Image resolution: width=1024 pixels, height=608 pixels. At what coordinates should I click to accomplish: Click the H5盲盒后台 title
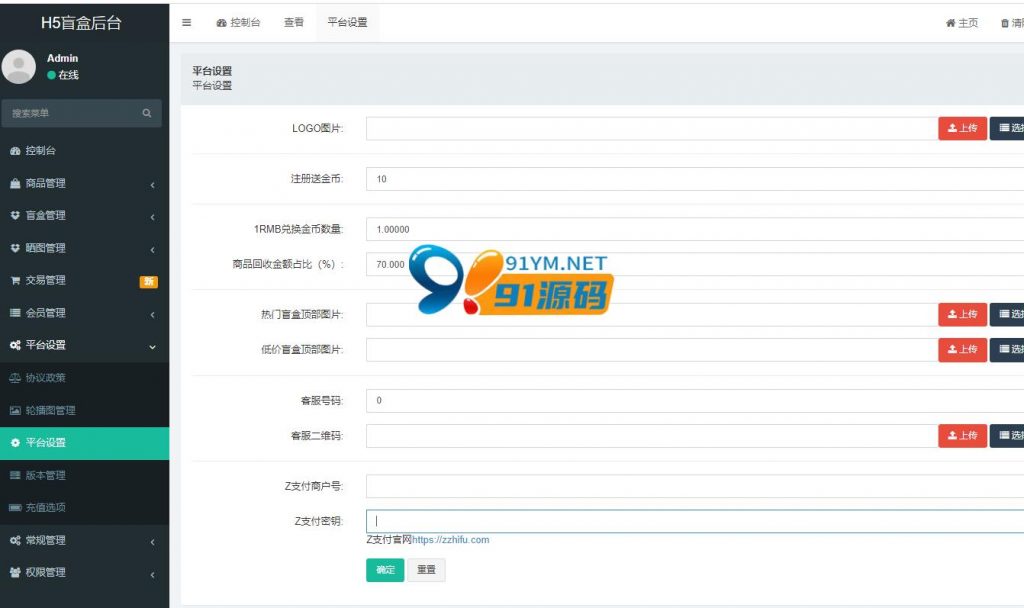pos(81,23)
